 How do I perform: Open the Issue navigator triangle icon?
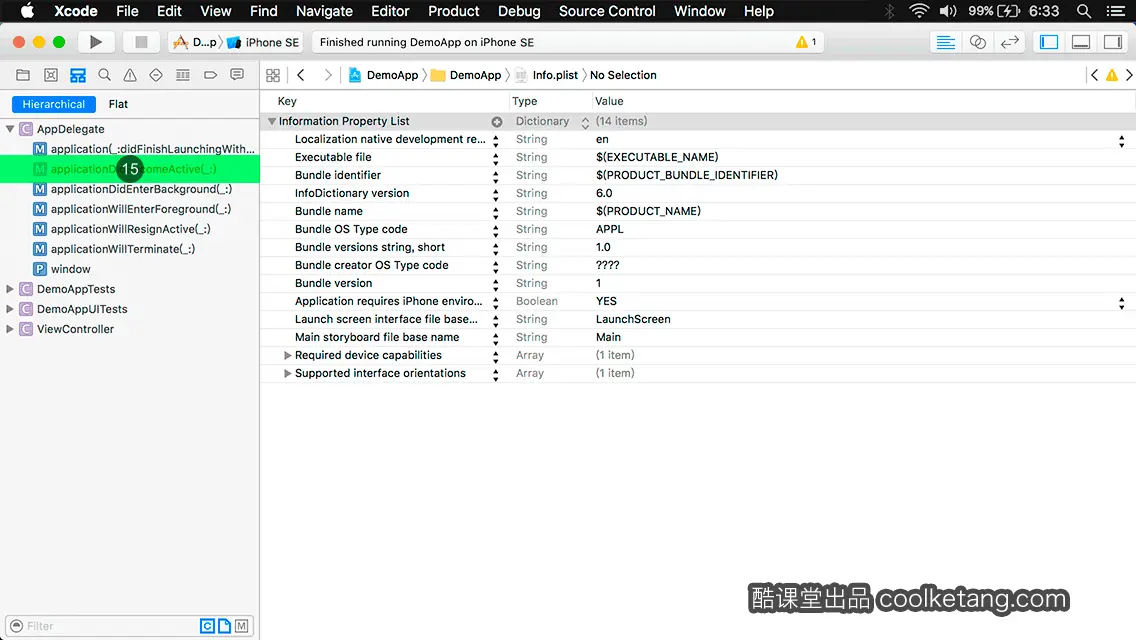tap(130, 75)
